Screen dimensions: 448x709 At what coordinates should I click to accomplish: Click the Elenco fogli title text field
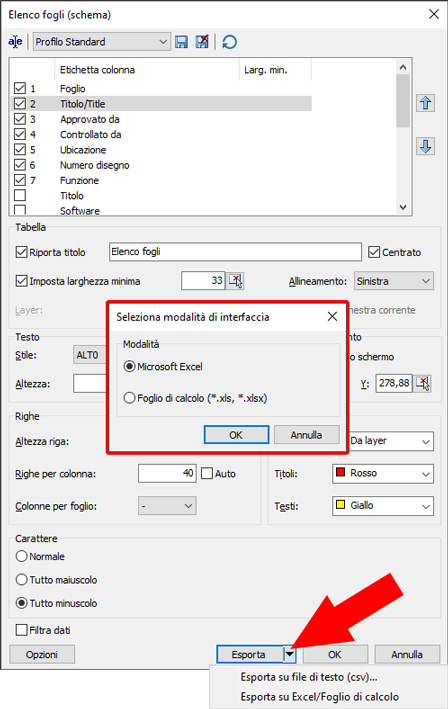[x=235, y=252]
